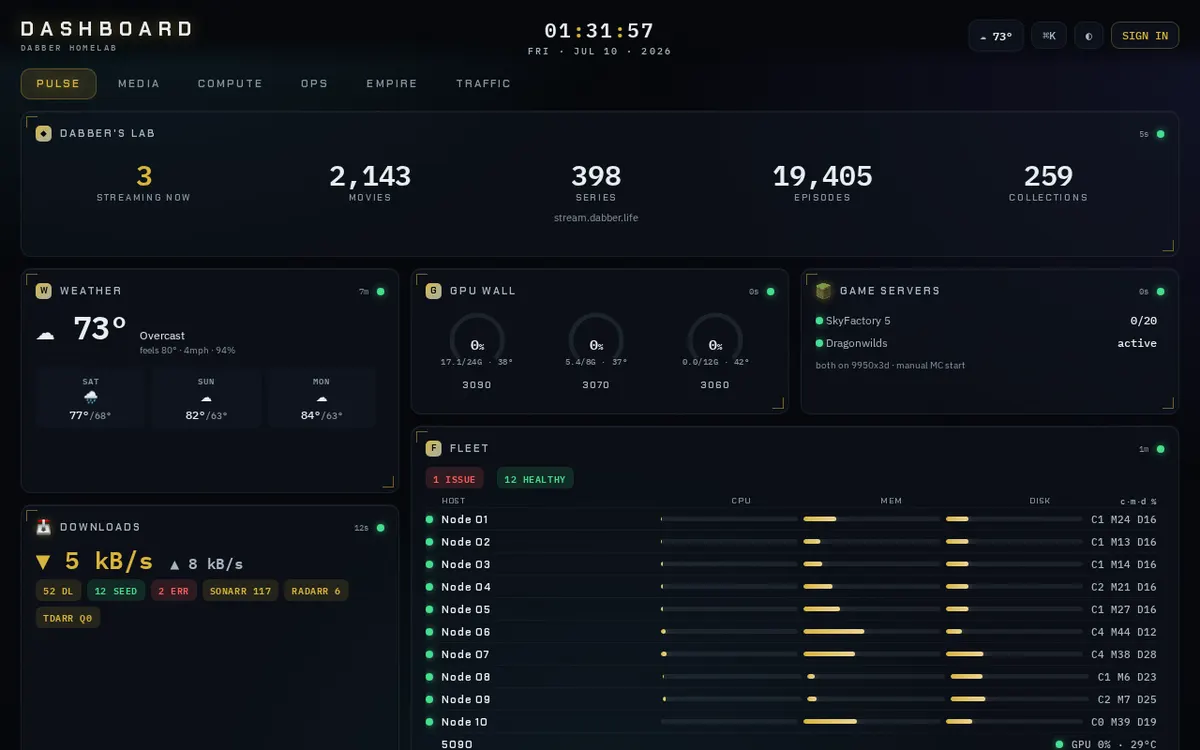Image resolution: width=1200 pixels, height=750 pixels.
Task: Click the Dabber's Lab green status dot
Action: point(1160,134)
